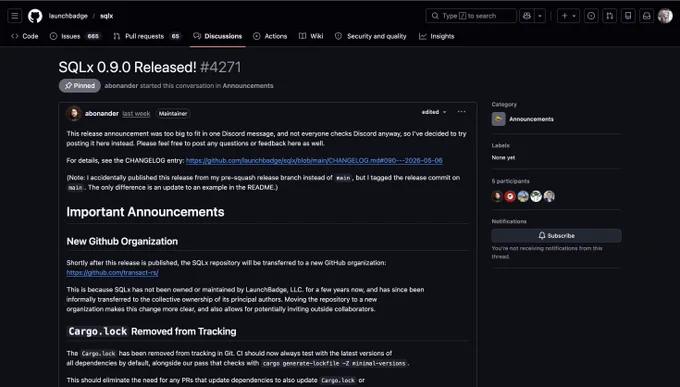Switch to the Wiki tab
This screenshot has height=387, width=680.
(x=311, y=36)
